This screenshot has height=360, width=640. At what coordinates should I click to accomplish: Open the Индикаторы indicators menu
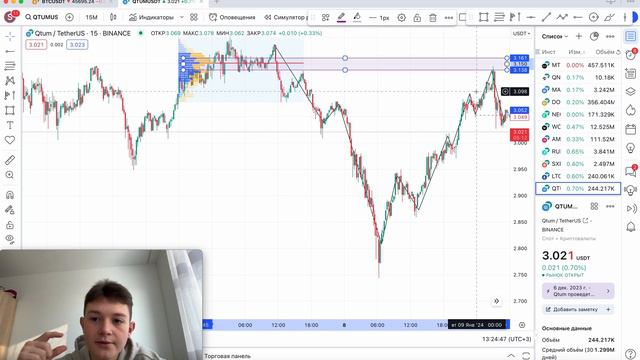[x=151, y=17]
